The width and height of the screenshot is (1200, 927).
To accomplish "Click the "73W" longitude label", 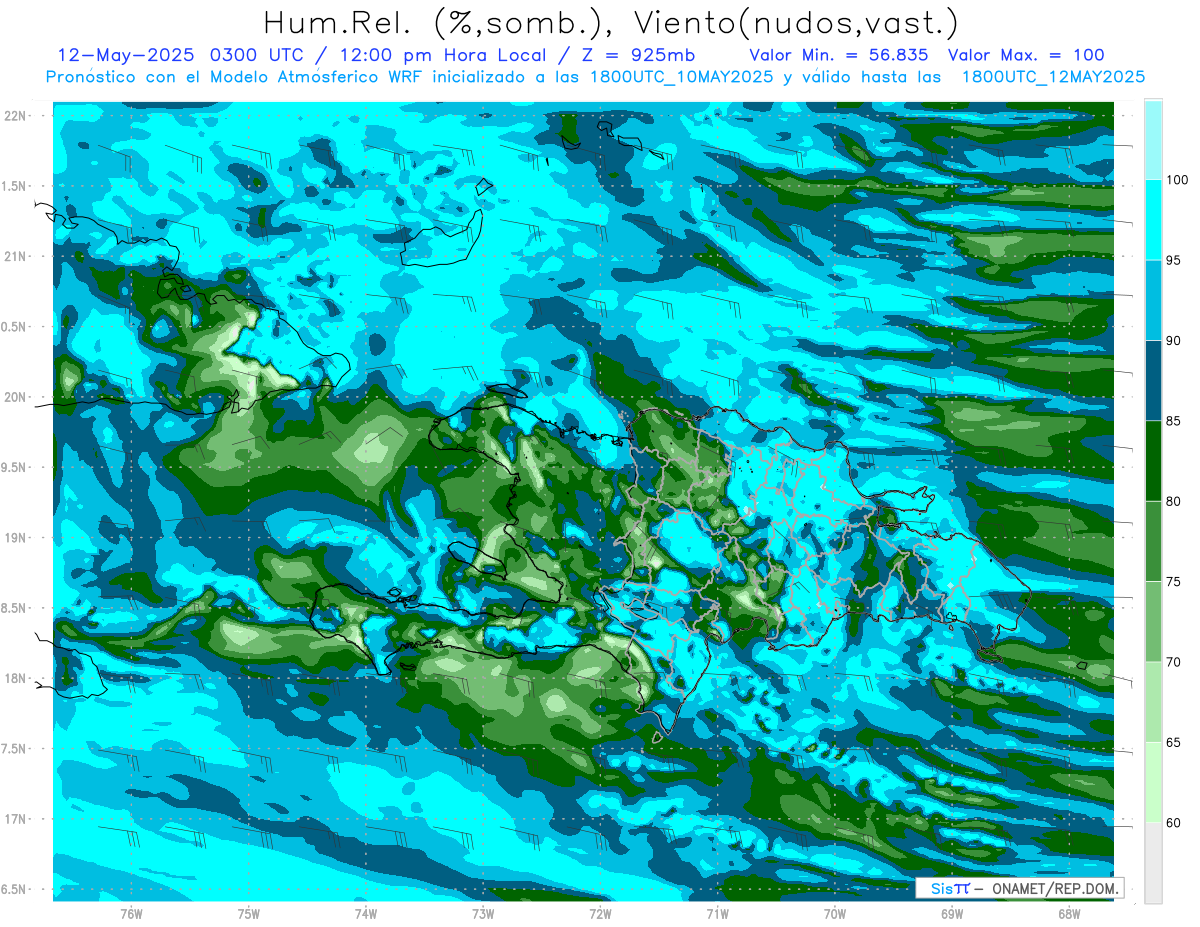I will coord(483,914).
